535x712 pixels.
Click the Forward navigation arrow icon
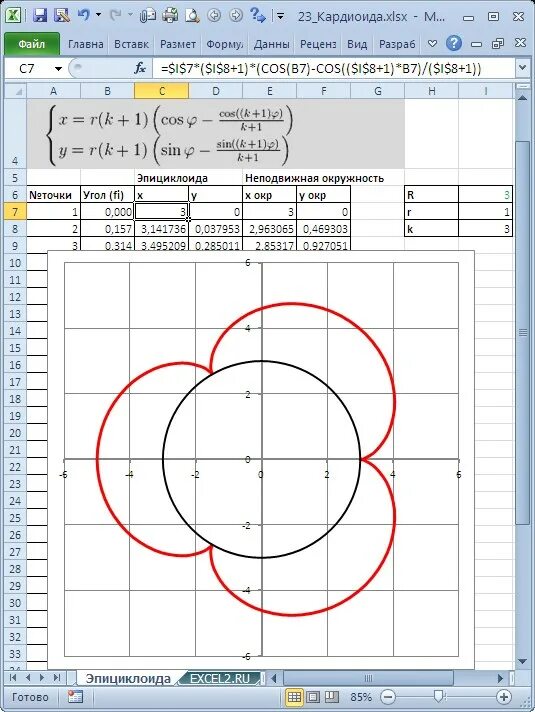tap(236, 16)
